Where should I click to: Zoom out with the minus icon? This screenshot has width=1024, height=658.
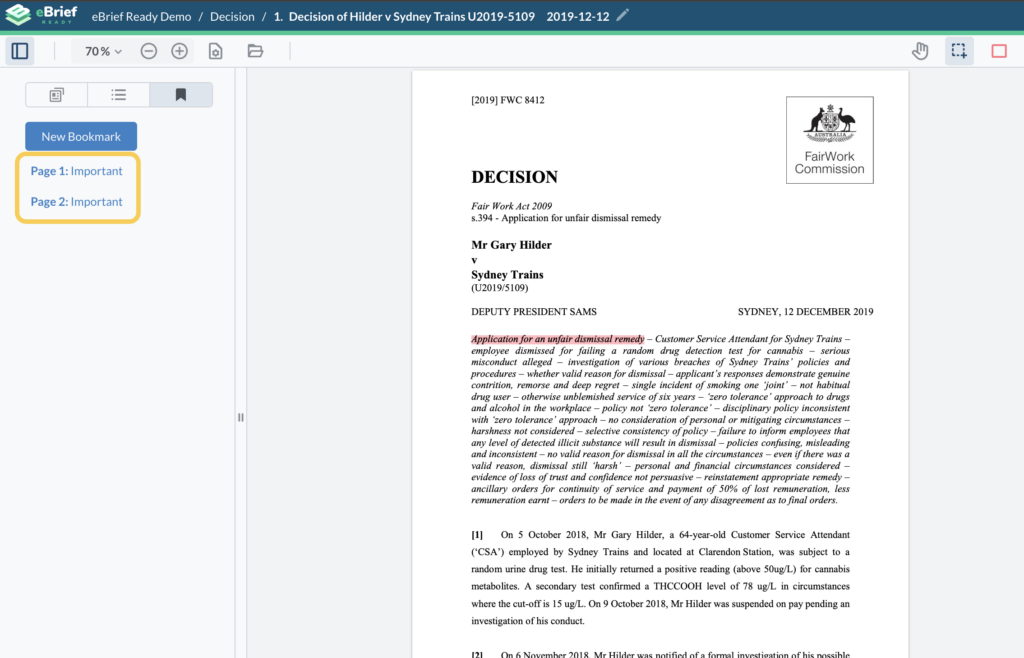(149, 51)
